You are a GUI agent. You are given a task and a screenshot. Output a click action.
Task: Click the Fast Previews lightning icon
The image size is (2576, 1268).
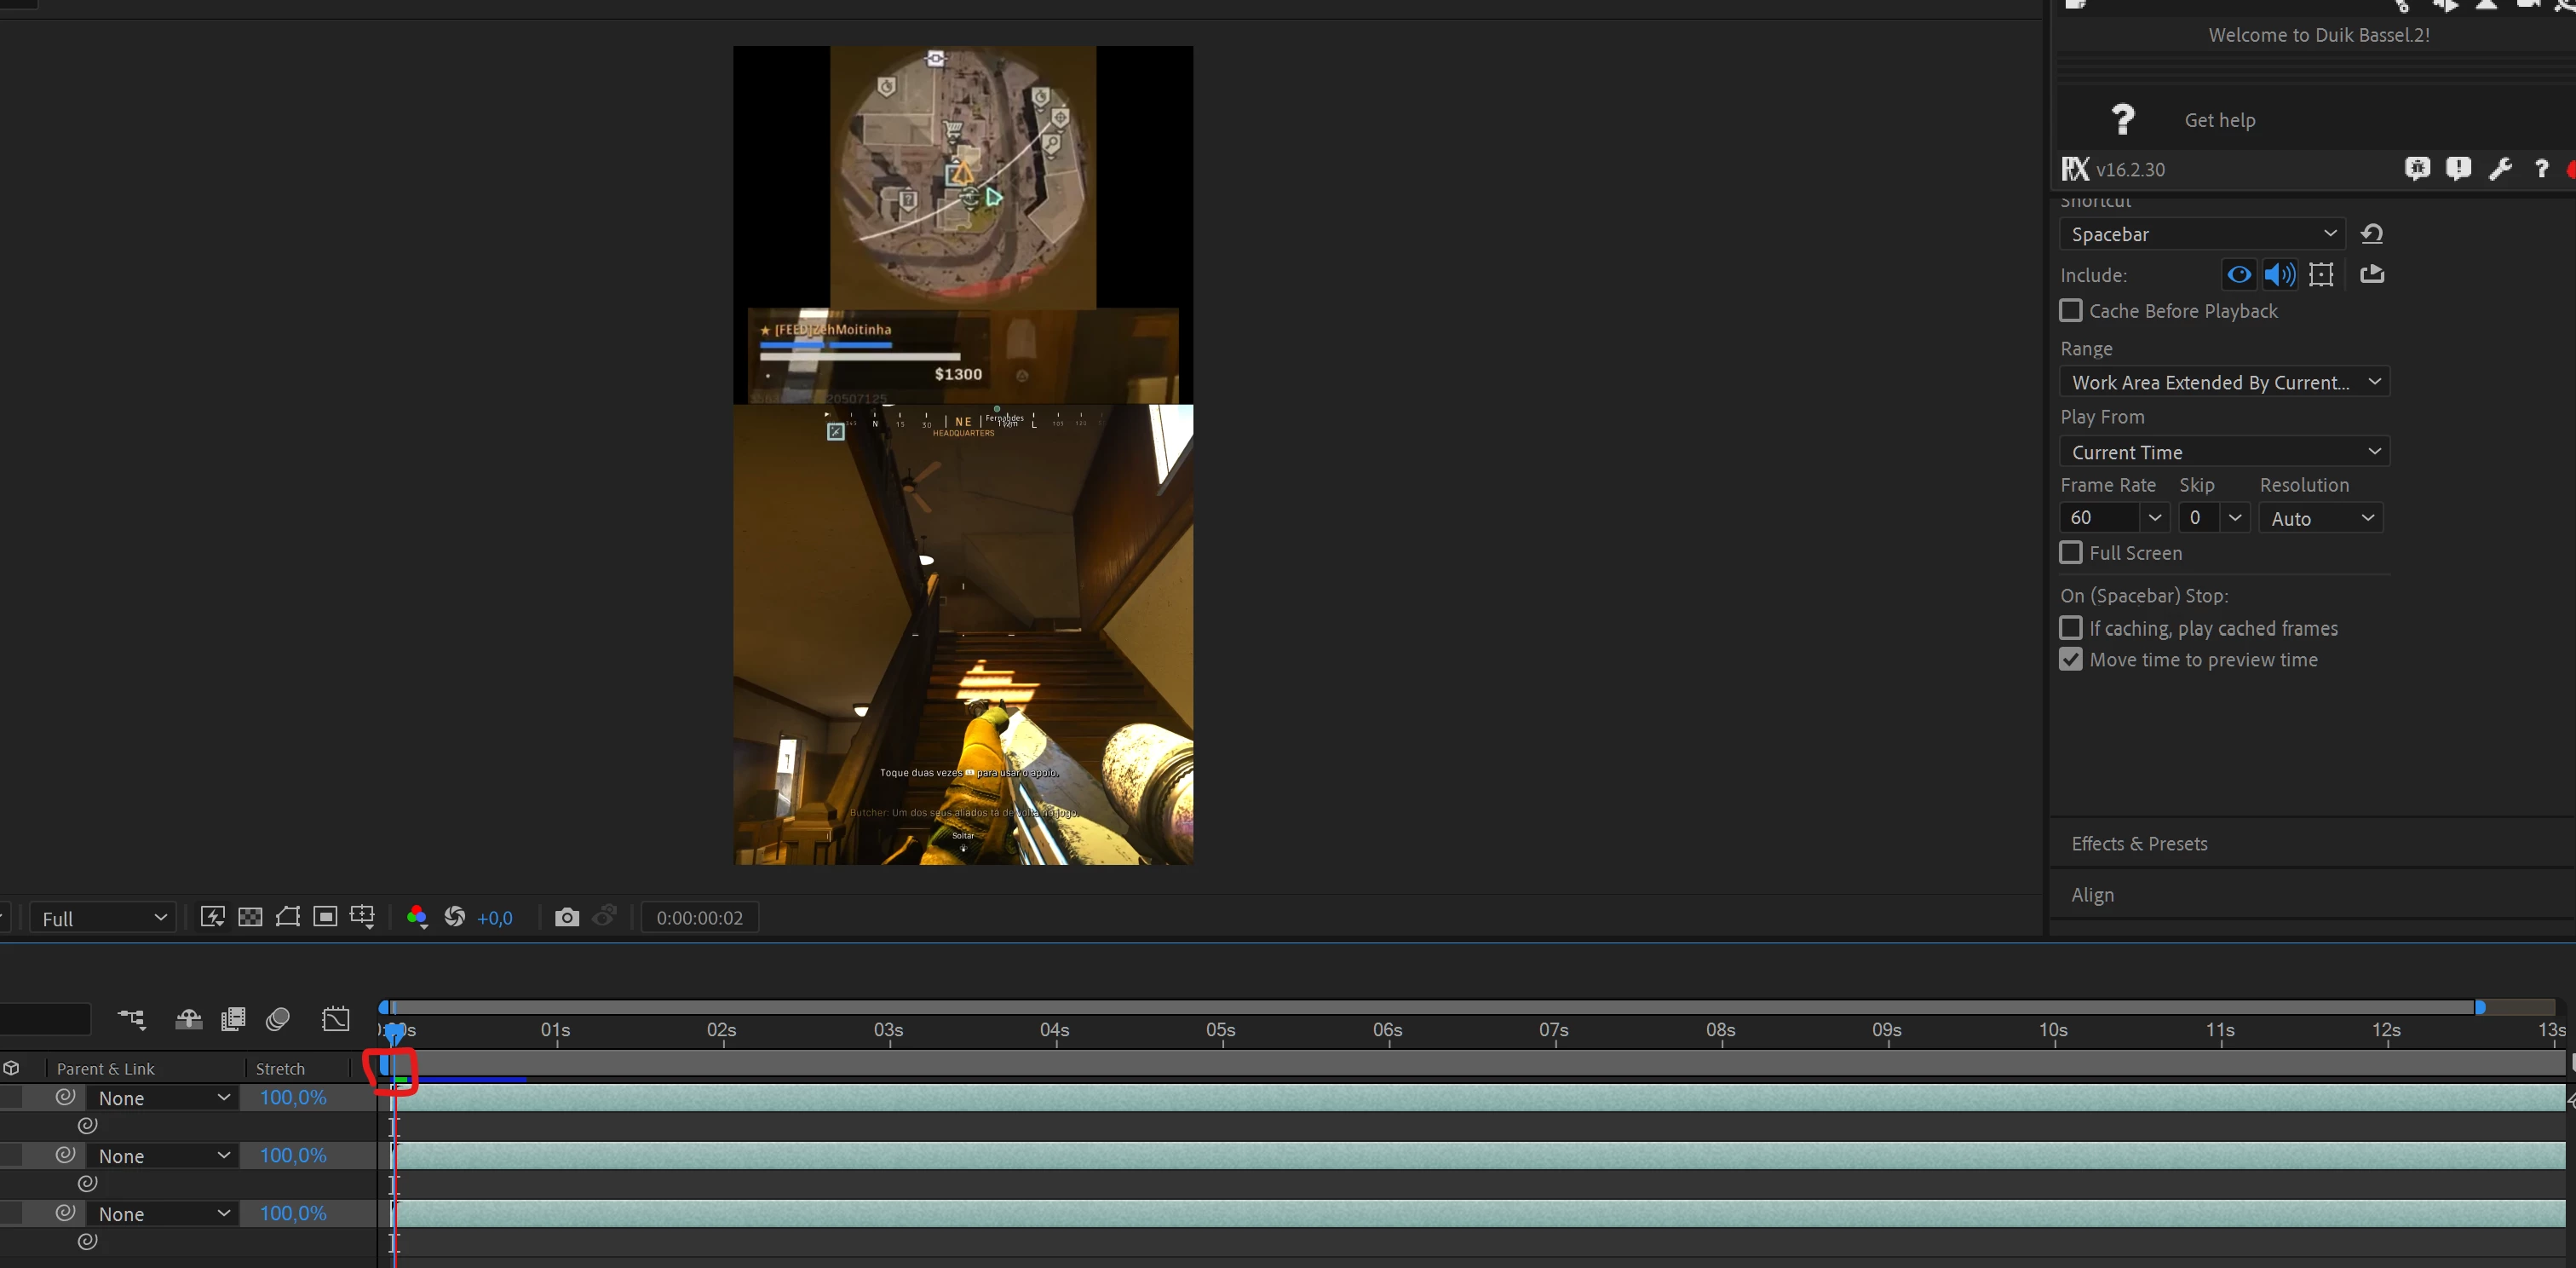pos(212,917)
